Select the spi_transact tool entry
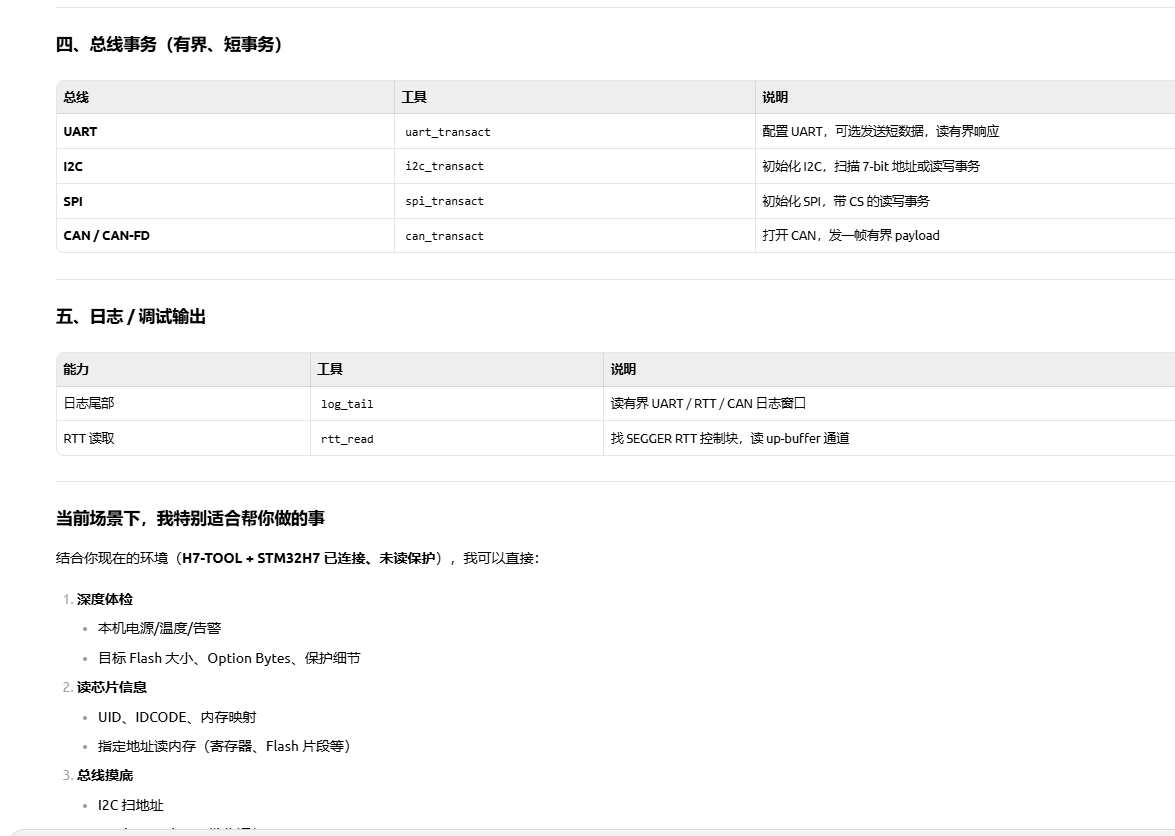 click(x=444, y=201)
